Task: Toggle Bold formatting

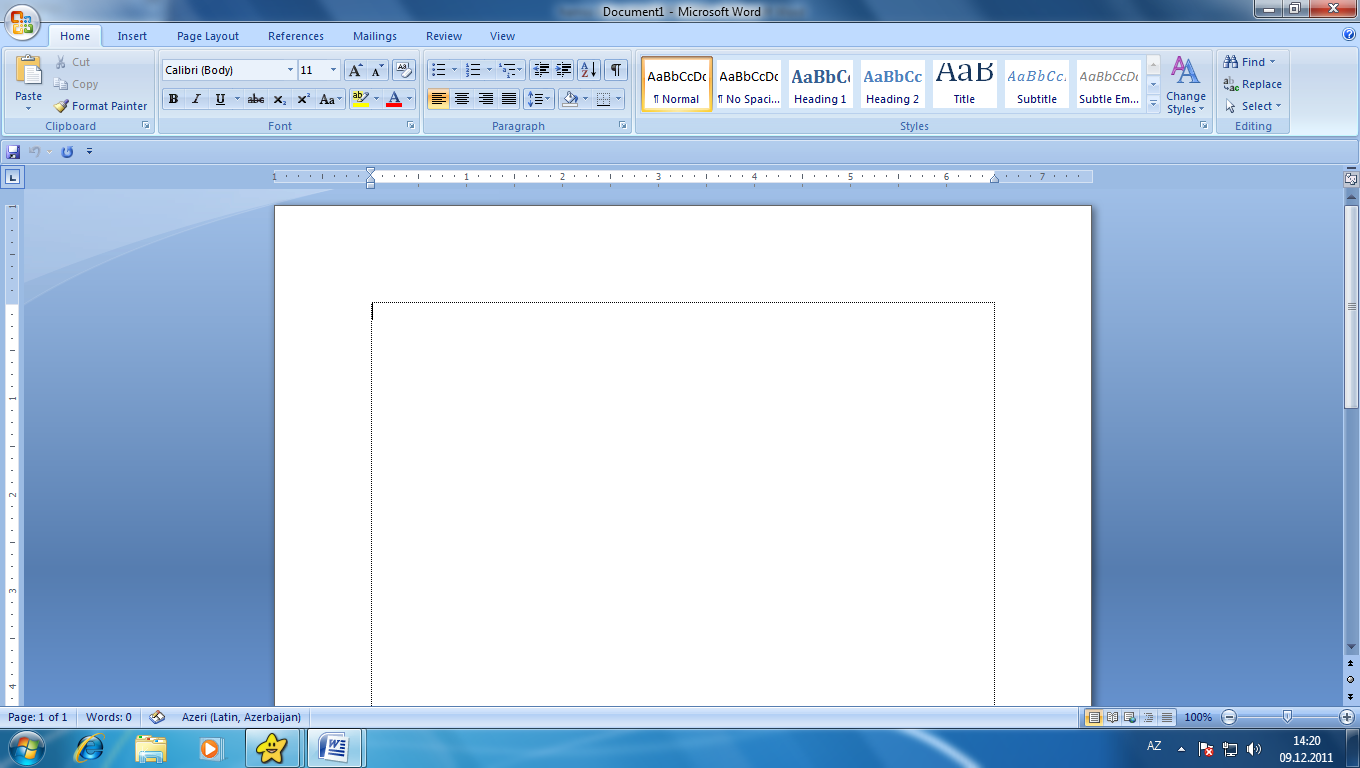Action: click(x=173, y=99)
